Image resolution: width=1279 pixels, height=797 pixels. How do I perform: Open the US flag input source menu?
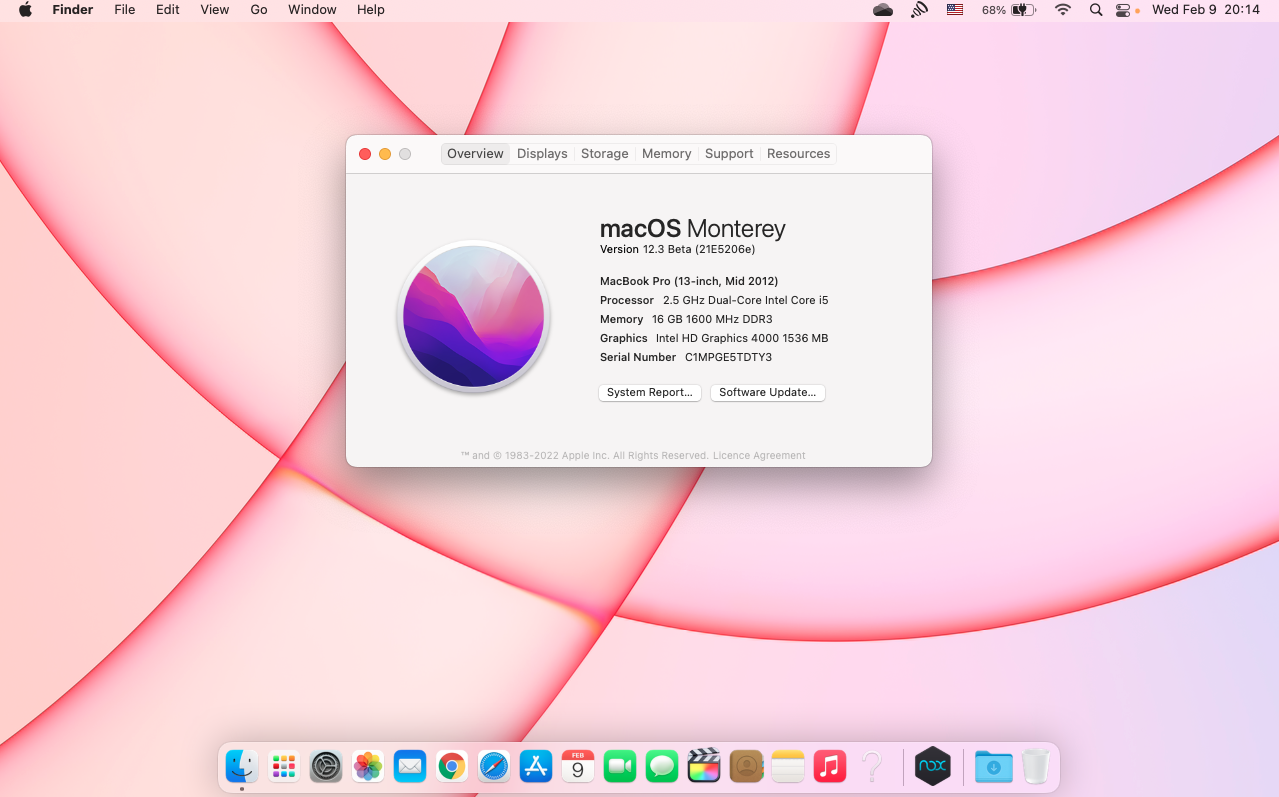tap(955, 10)
